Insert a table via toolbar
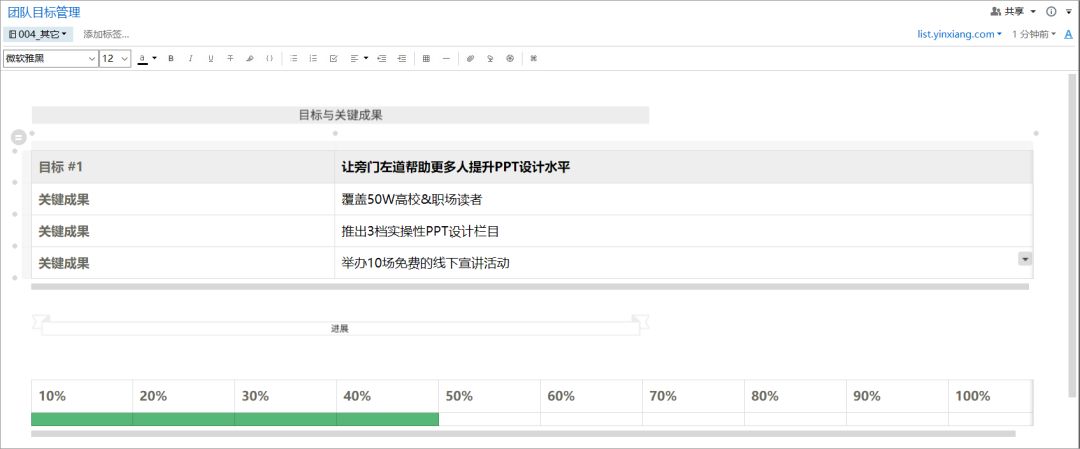This screenshot has height=449, width=1080. [426, 59]
